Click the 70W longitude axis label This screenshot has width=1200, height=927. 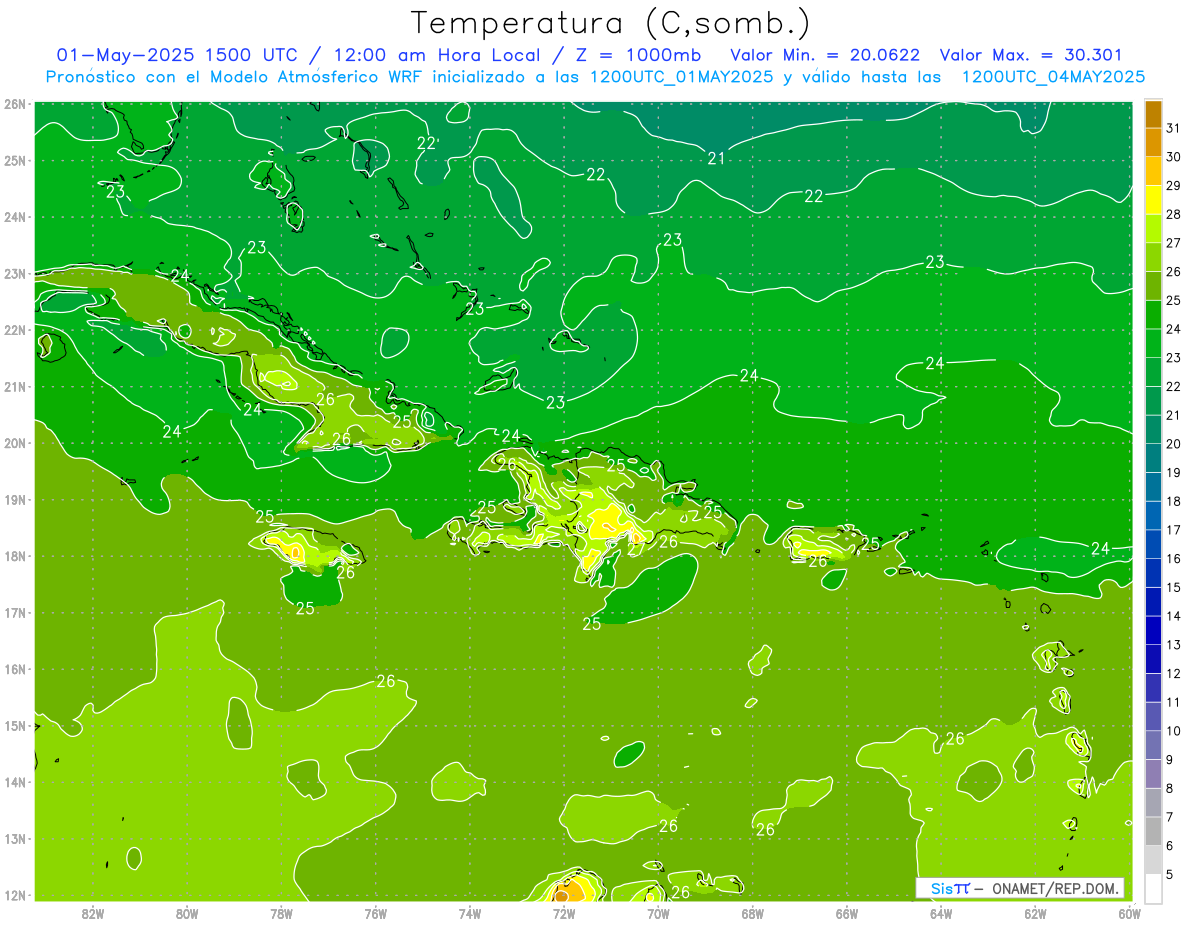(x=658, y=913)
